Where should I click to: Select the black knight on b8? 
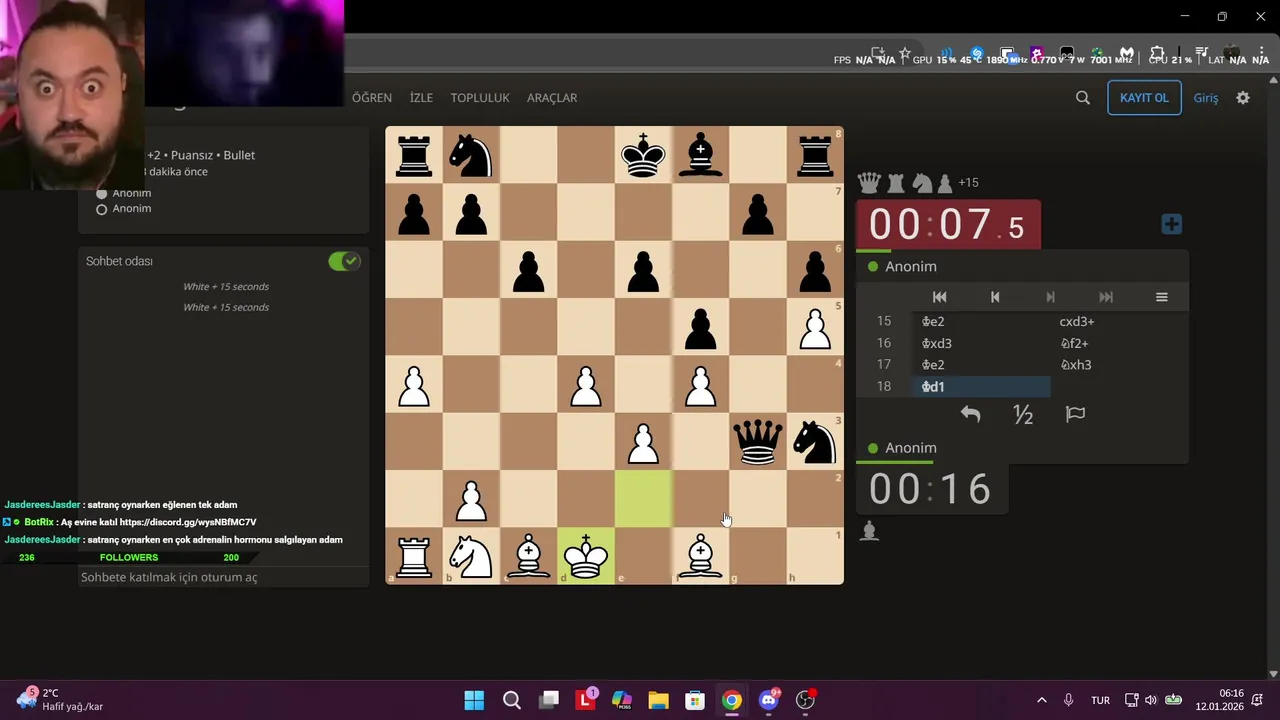pos(471,155)
